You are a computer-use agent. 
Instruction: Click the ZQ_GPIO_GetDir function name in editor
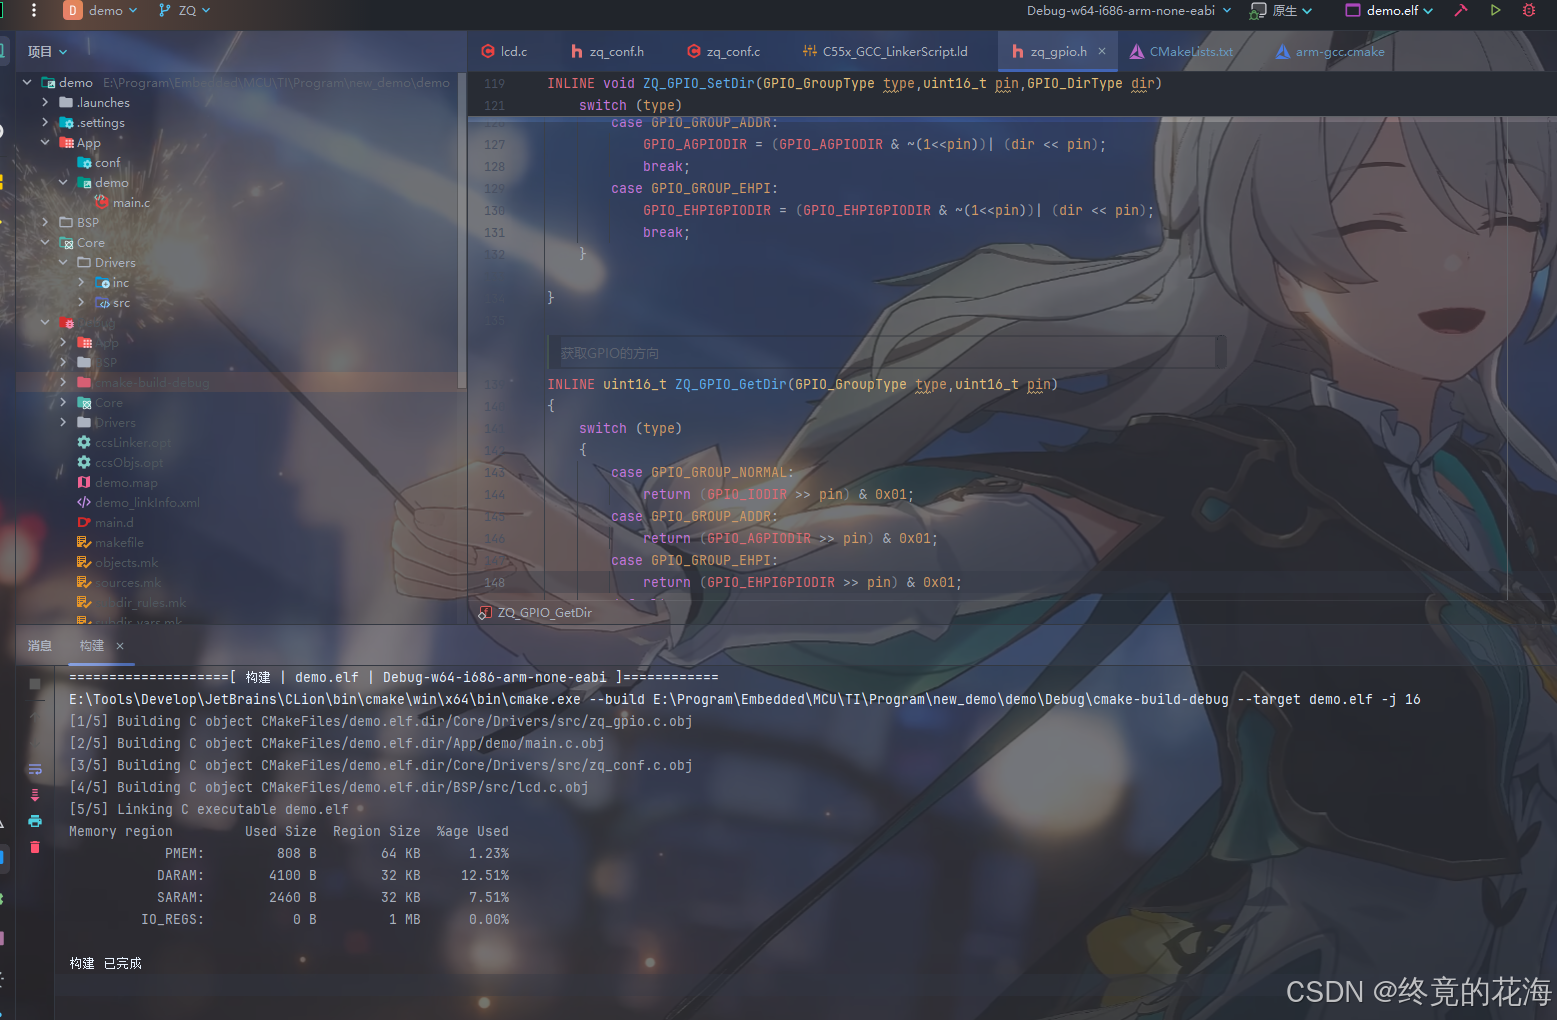(x=730, y=384)
